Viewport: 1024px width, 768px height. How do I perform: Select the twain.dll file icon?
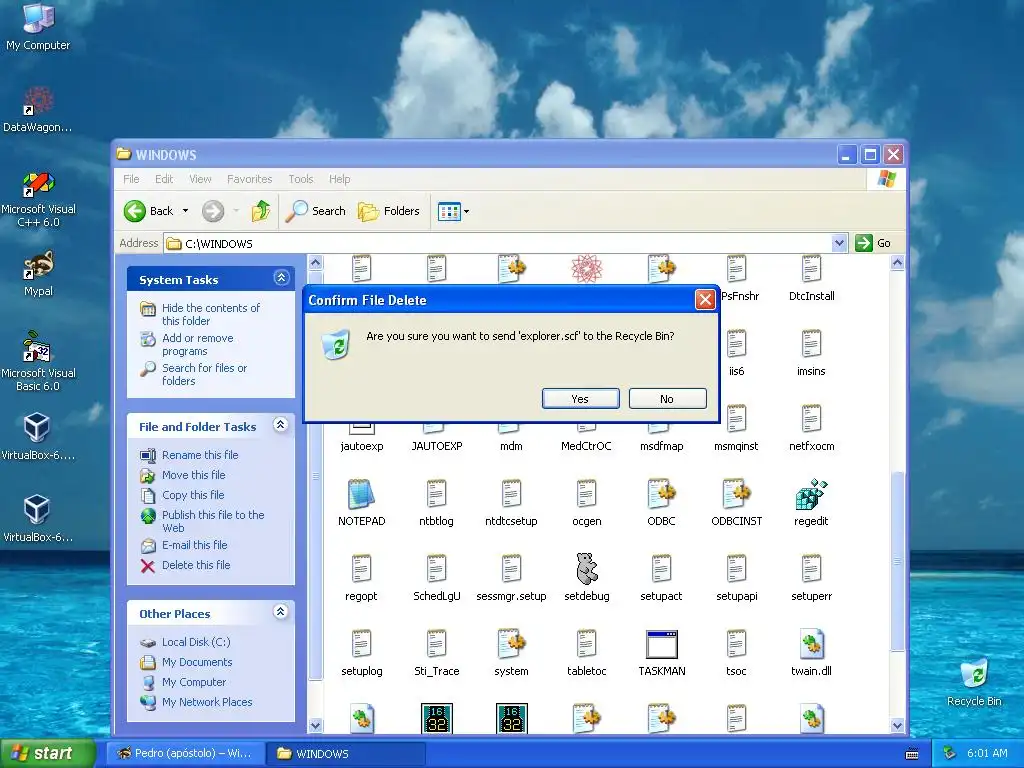pyautogui.click(x=811, y=644)
